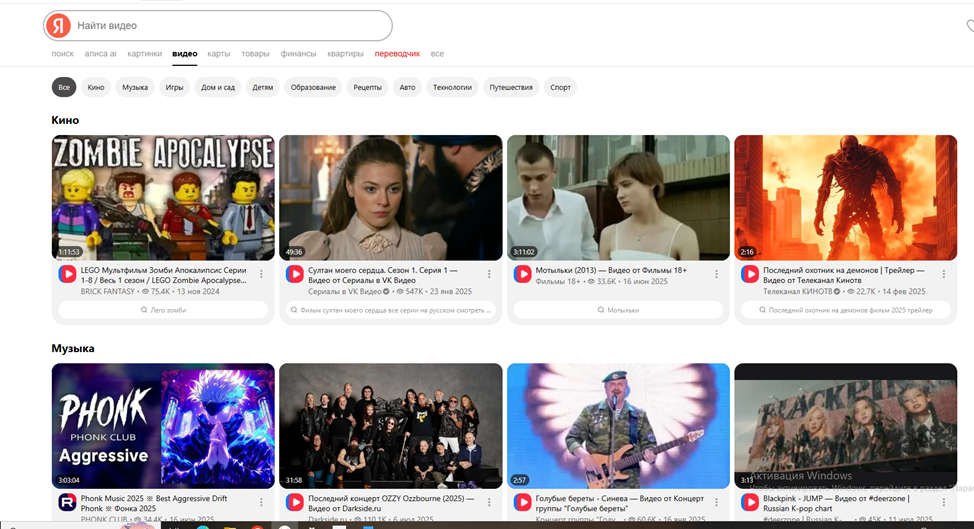Search suggestion 'Последний охотник на демонов фильм 2025 трейлер'
Image resolution: width=974 pixels, height=529 pixels.
pyautogui.click(x=846, y=310)
